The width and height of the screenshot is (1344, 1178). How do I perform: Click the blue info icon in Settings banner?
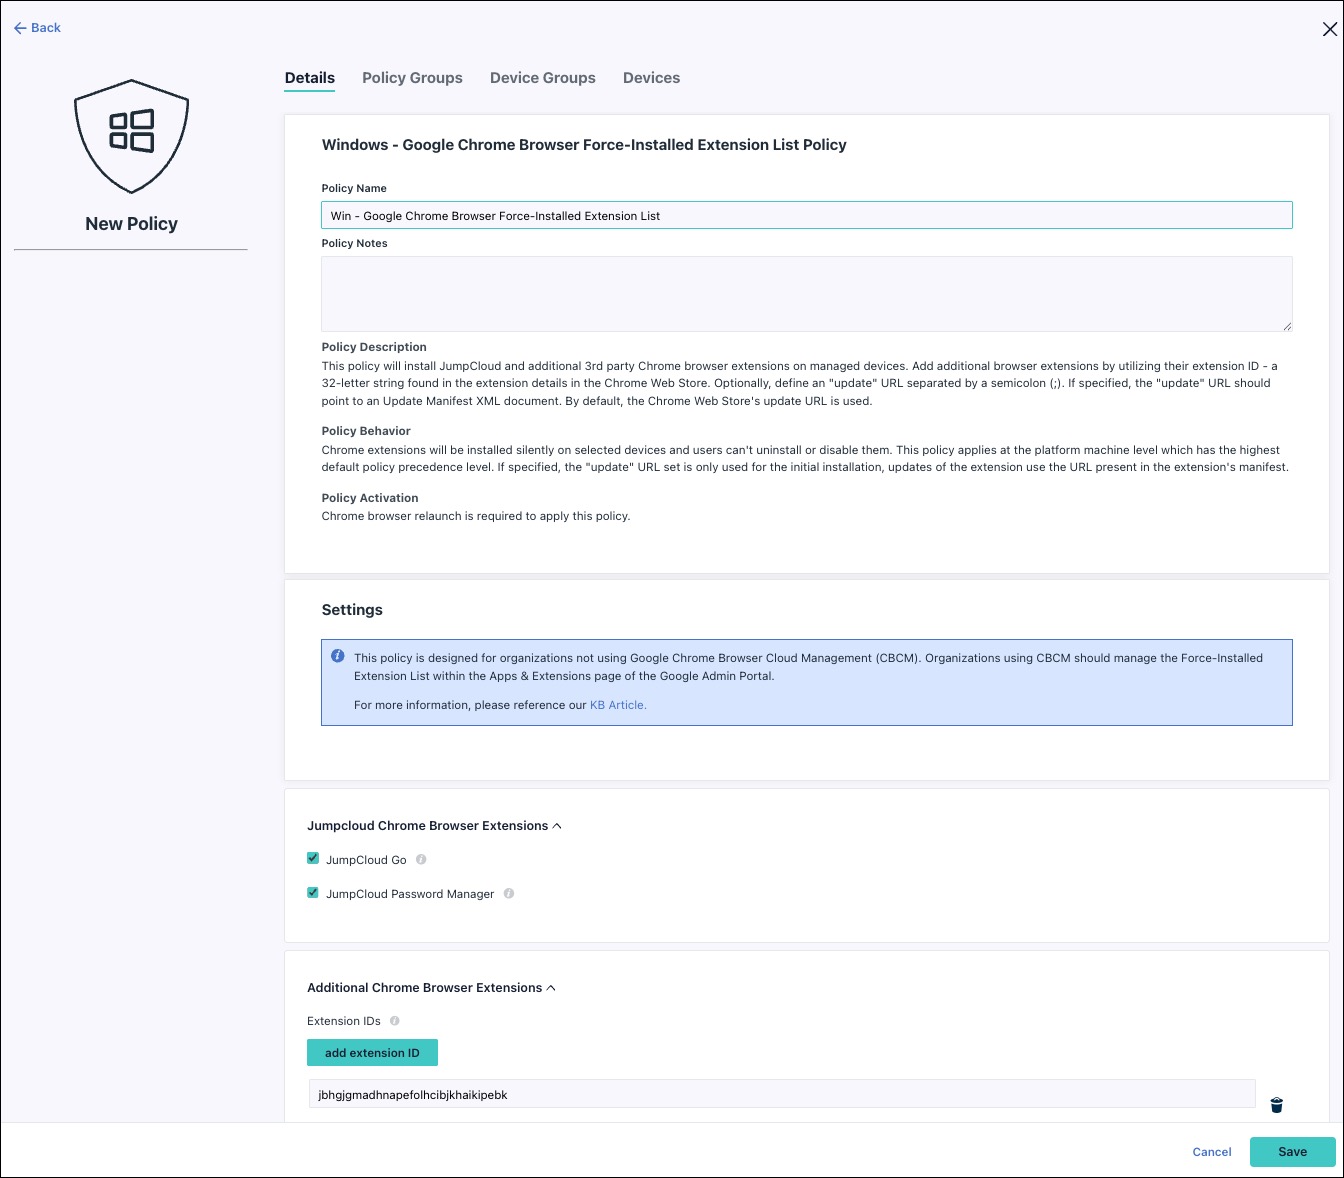point(338,657)
